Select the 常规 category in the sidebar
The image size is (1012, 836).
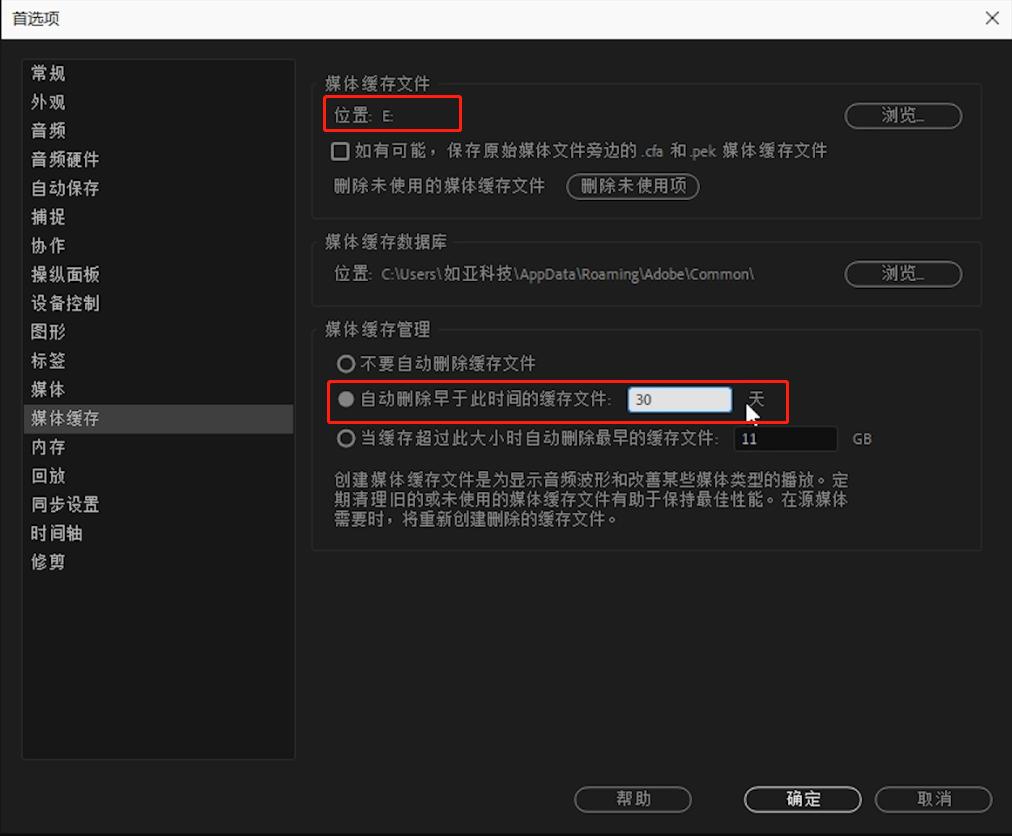(x=46, y=73)
